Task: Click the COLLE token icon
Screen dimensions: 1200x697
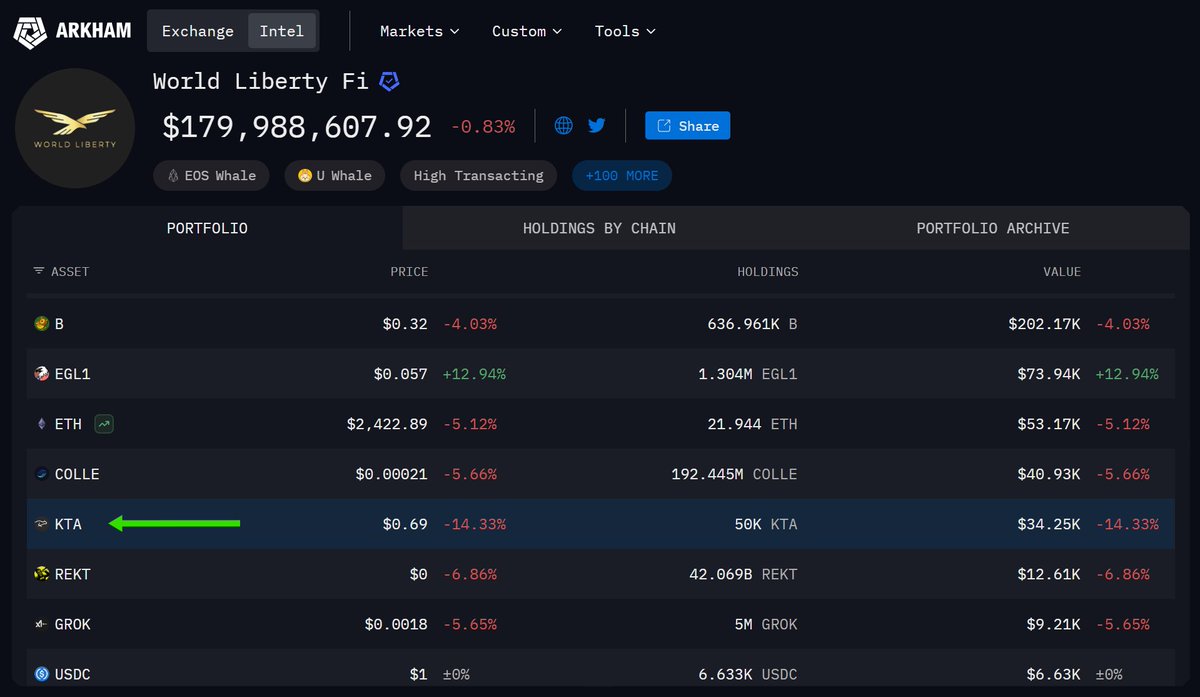Action: tap(41, 474)
